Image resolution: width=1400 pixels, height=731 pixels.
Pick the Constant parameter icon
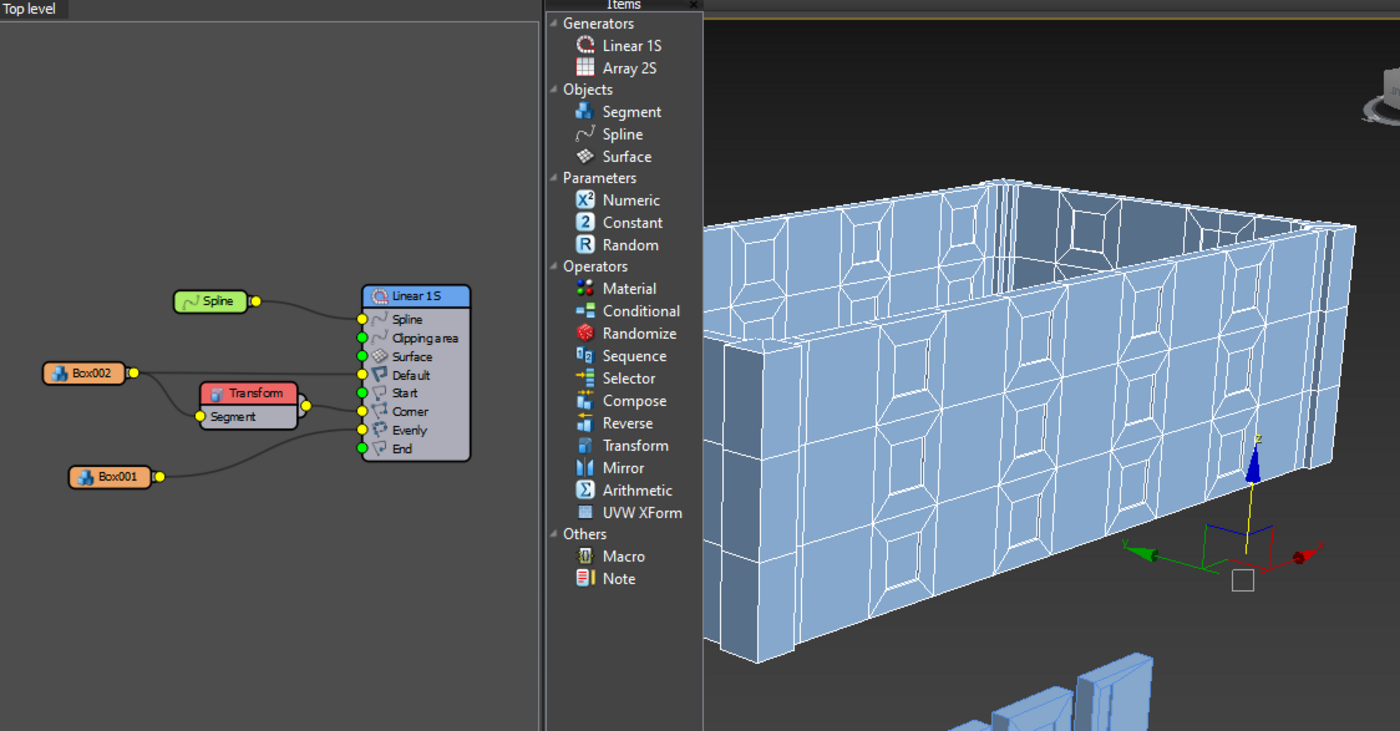[586, 222]
